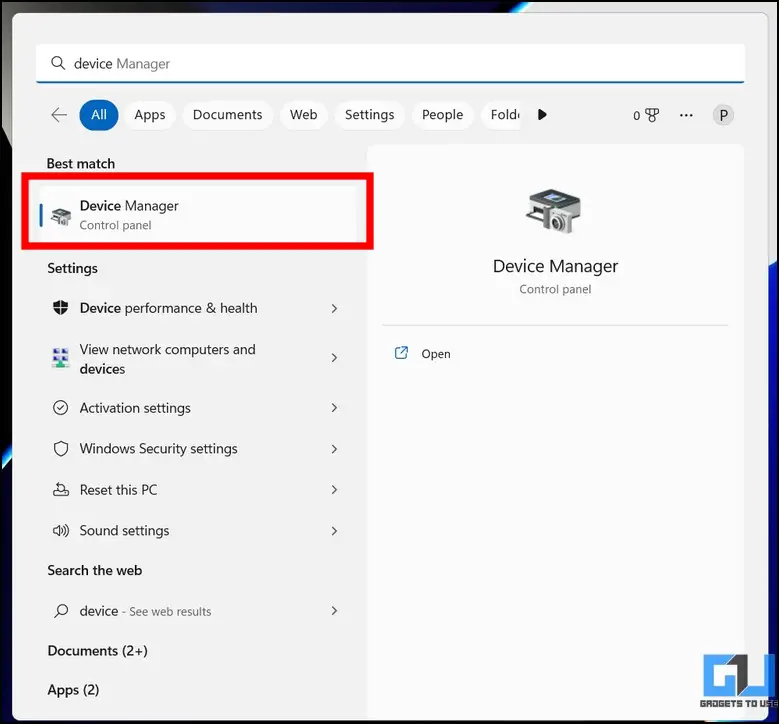
Task: Click the shield icon for Device performance
Action: pos(61,308)
